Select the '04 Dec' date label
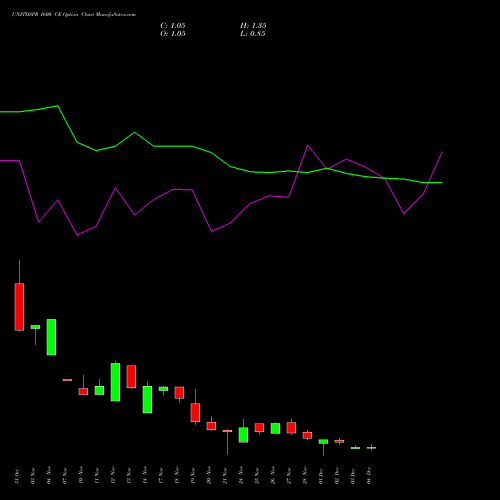500x500 pixels. click(x=369, y=476)
